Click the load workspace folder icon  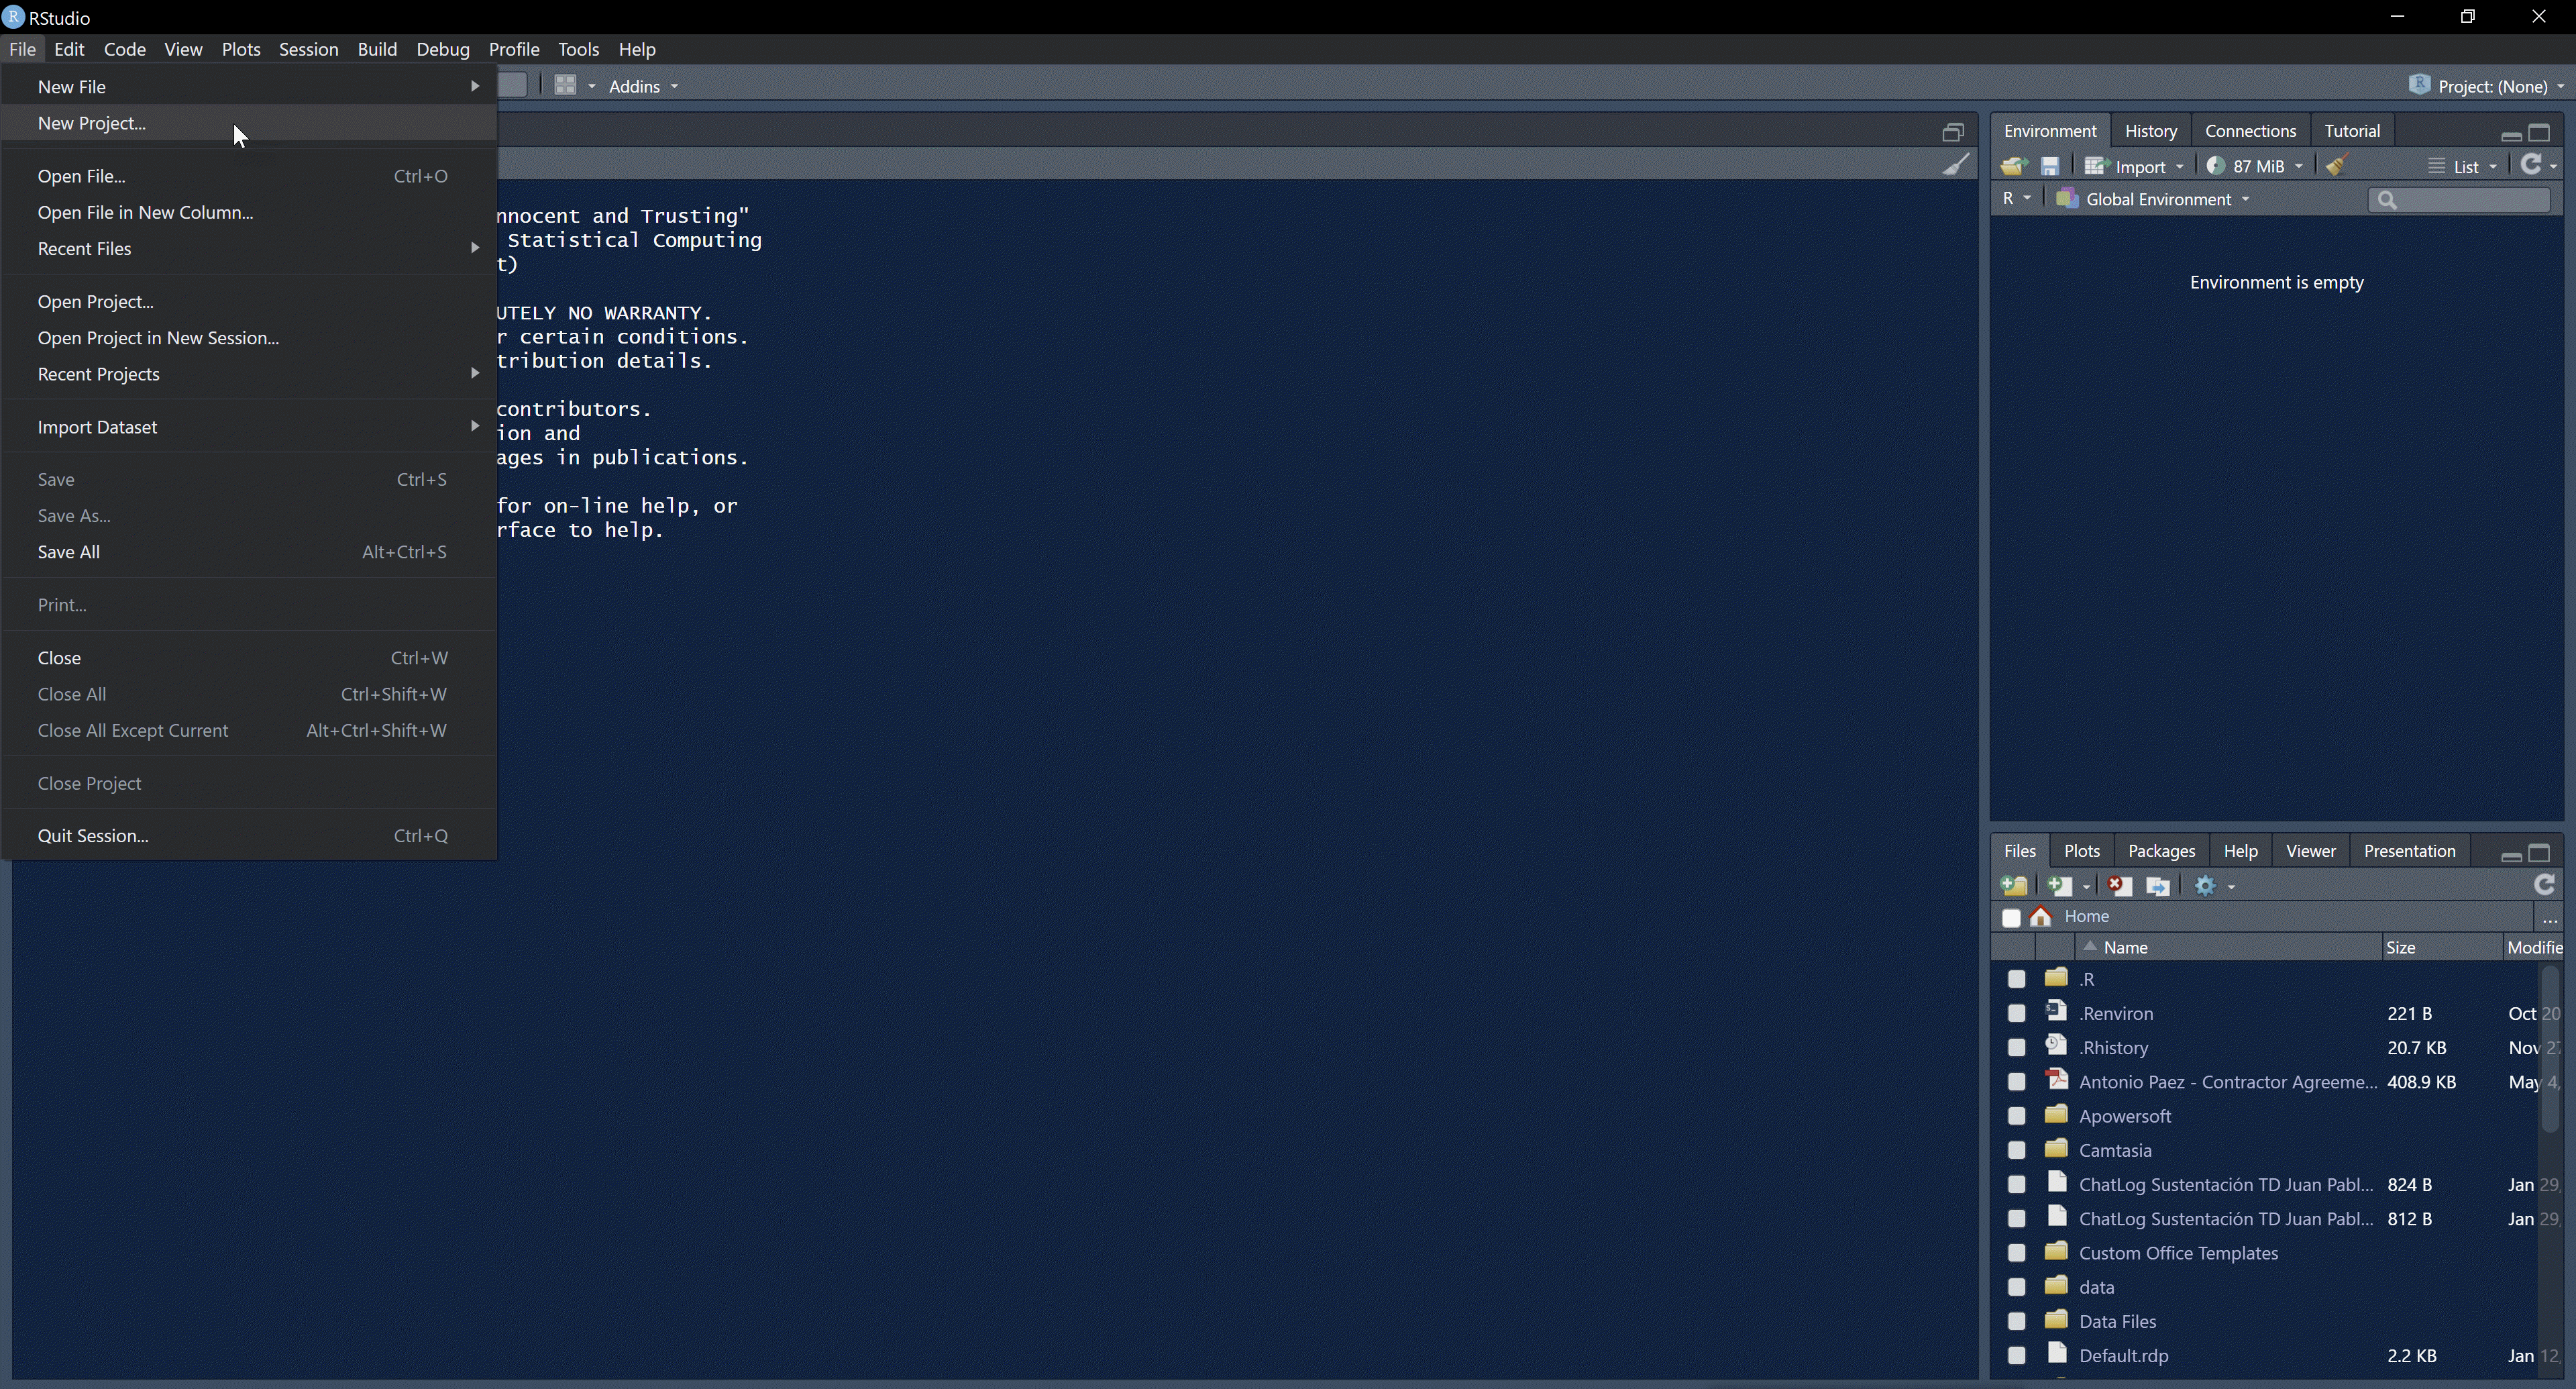click(x=2013, y=166)
